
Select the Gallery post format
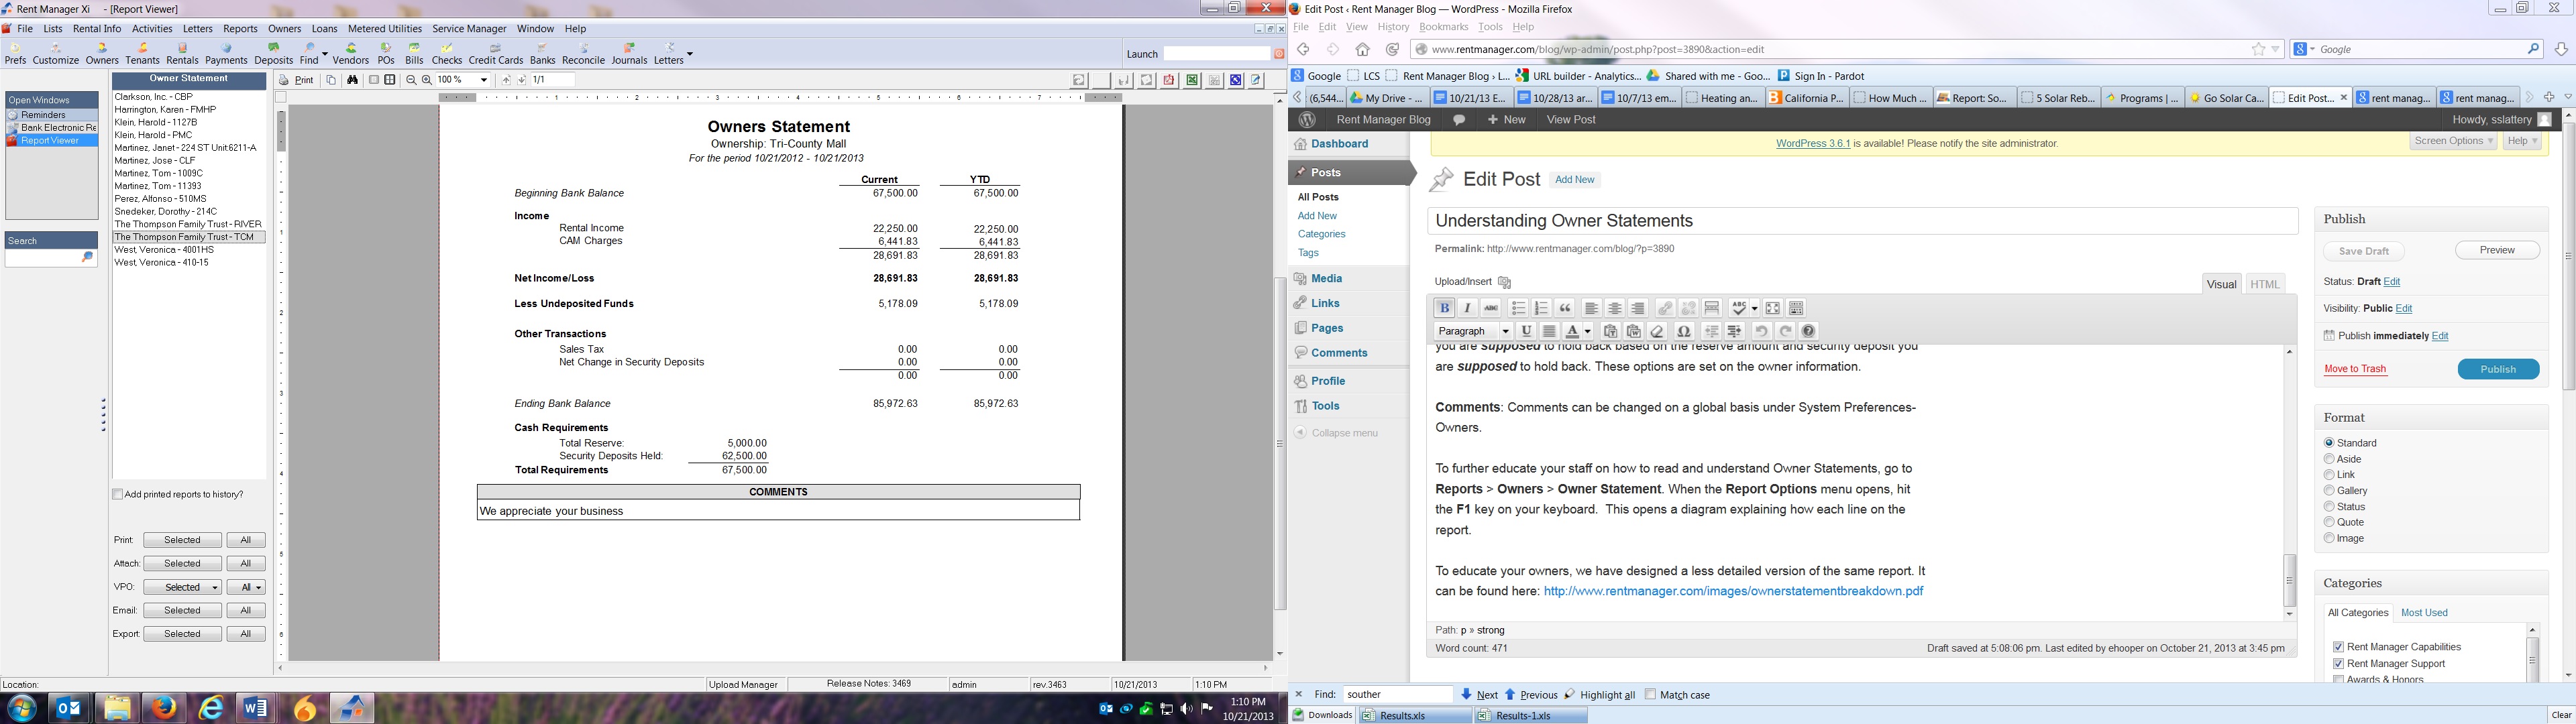coord(2329,491)
